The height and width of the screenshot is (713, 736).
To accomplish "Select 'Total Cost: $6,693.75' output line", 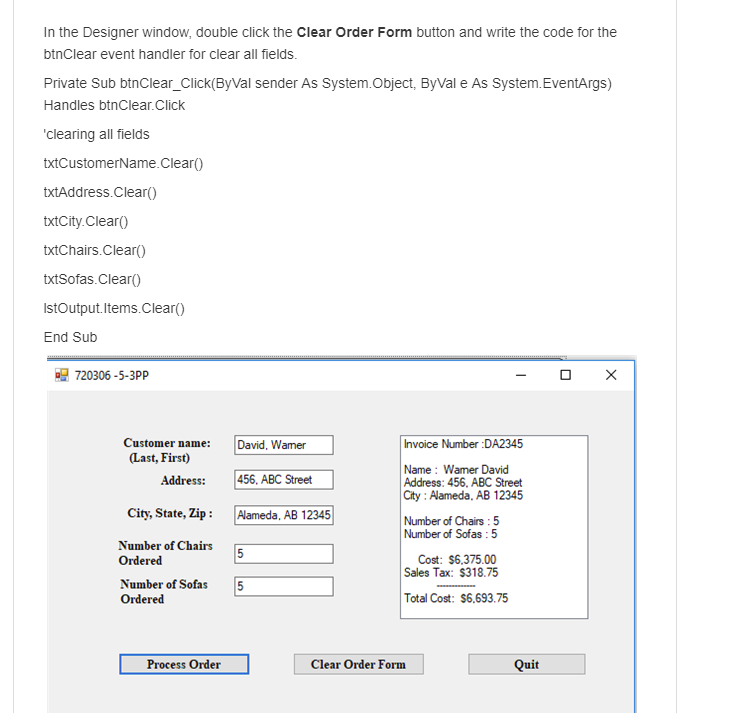I will [456, 598].
